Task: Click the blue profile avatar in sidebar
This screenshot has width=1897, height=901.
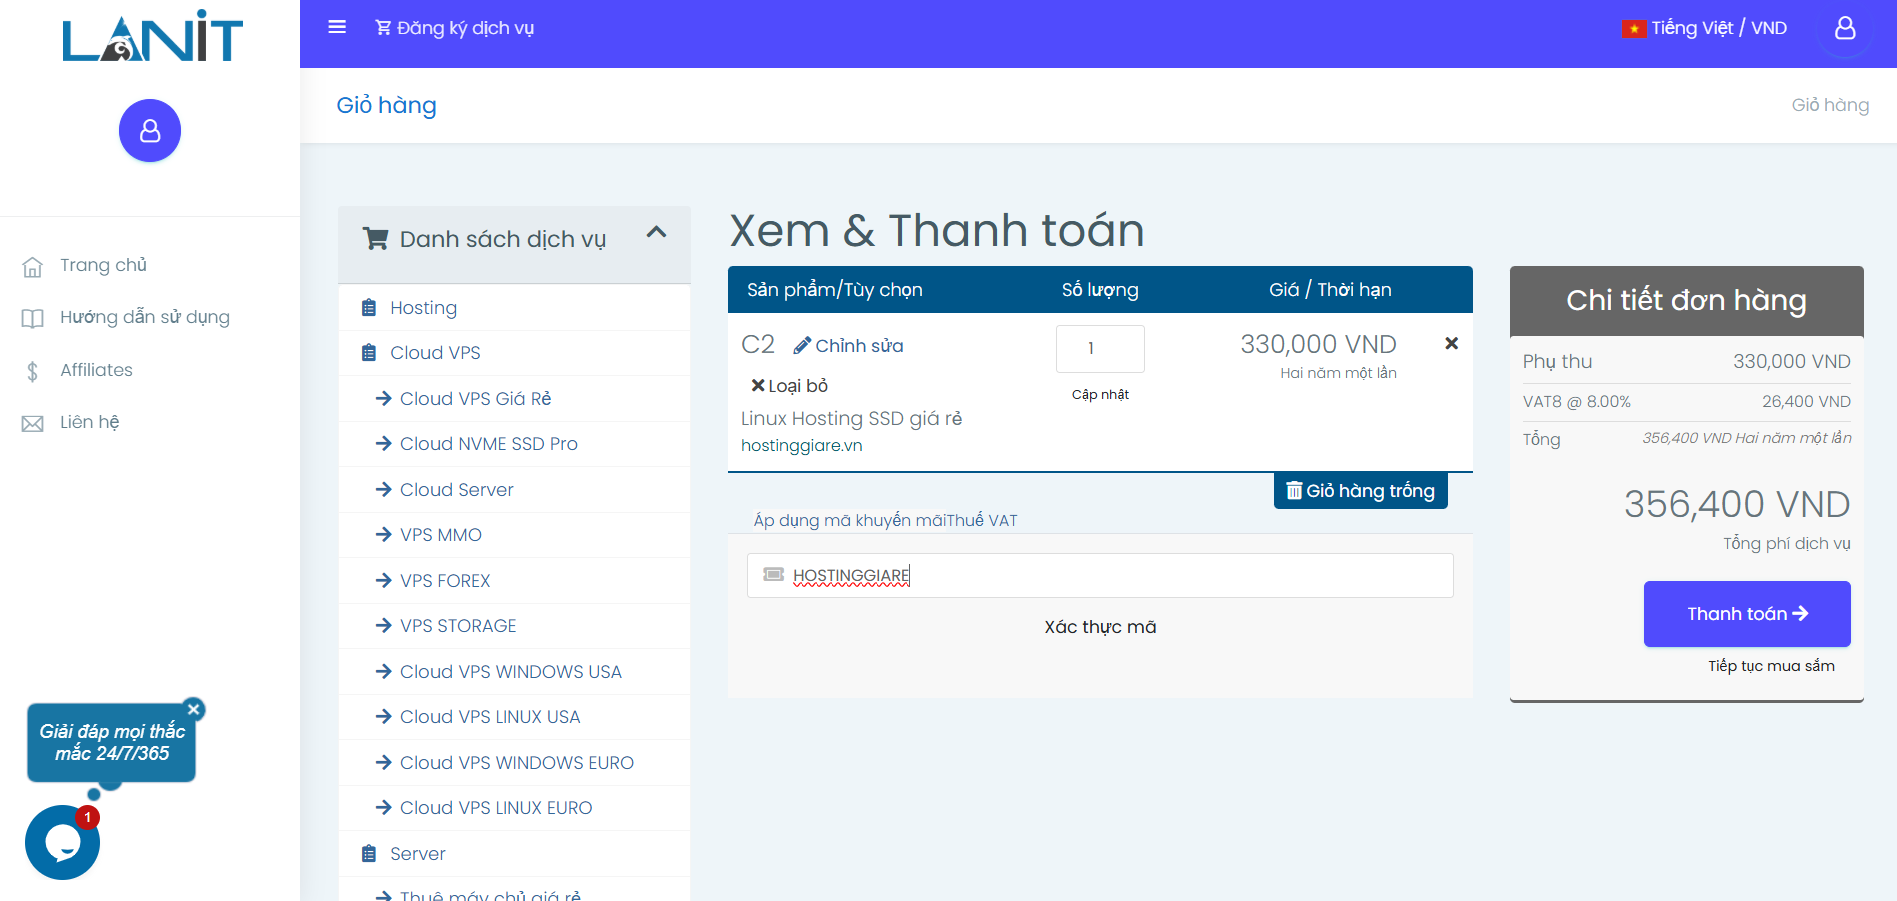Action: 150,130
